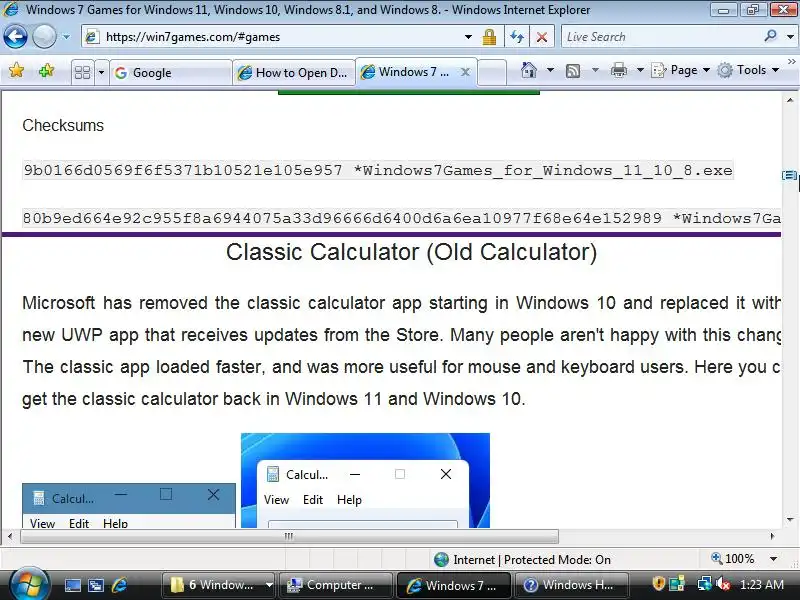Select the Windows 7 ... tab
Screen dimensions: 800x600
tap(406, 72)
